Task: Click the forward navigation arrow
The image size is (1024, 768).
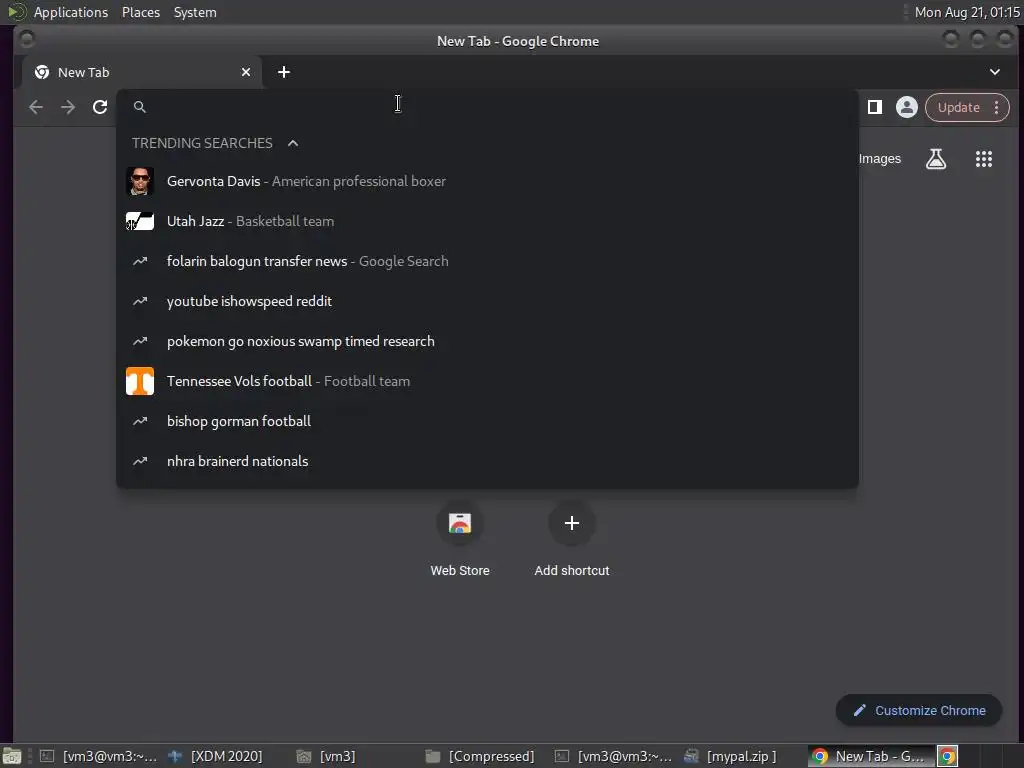Action: (68, 107)
